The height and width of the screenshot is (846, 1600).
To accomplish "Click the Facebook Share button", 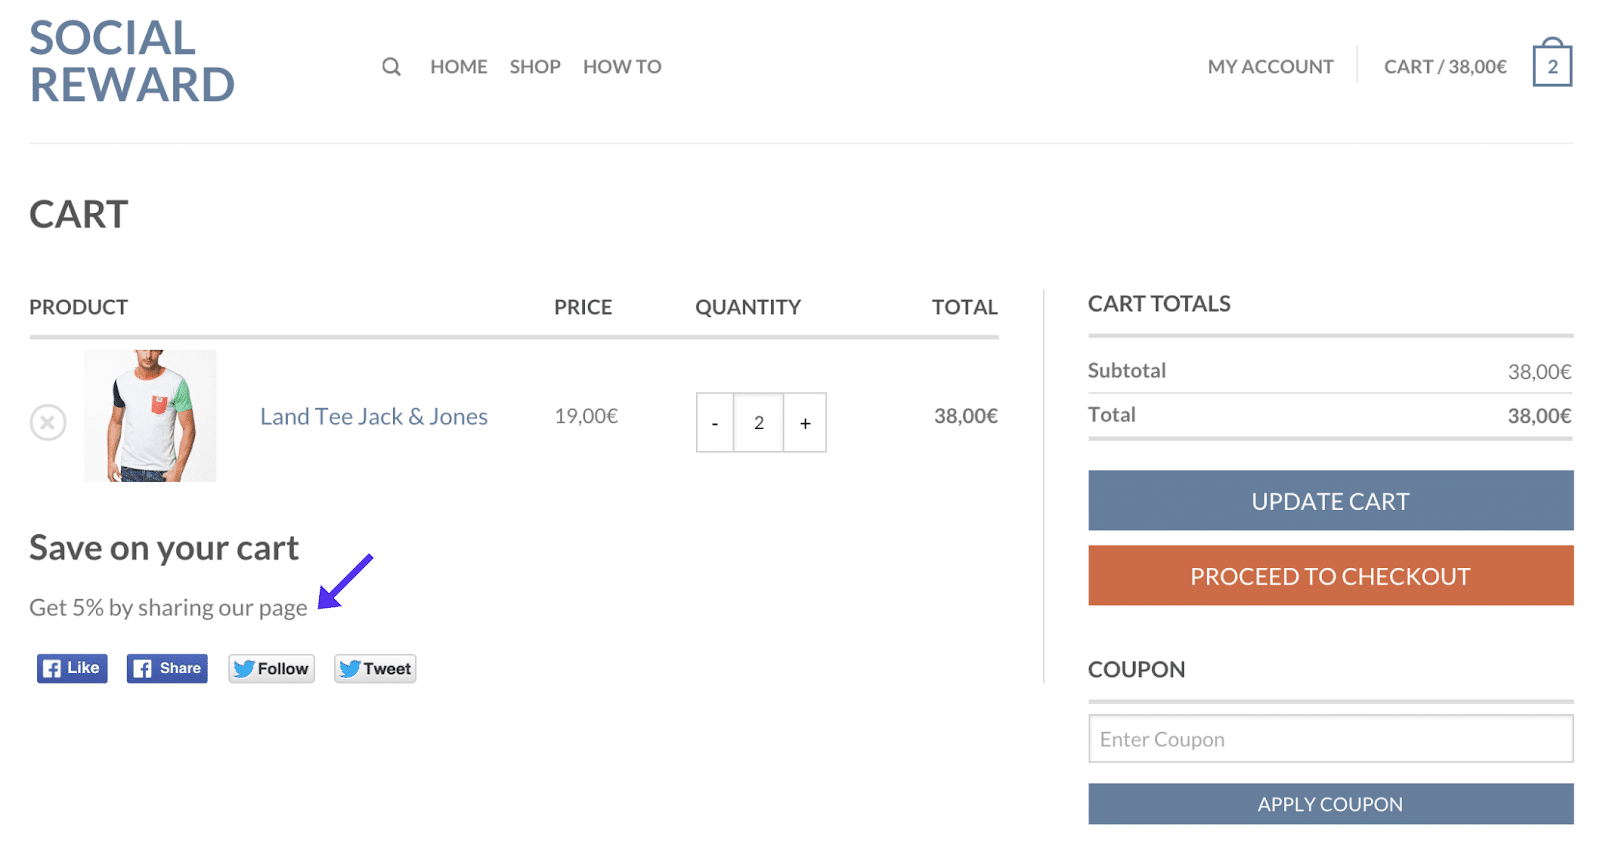I will click(x=167, y=668).
